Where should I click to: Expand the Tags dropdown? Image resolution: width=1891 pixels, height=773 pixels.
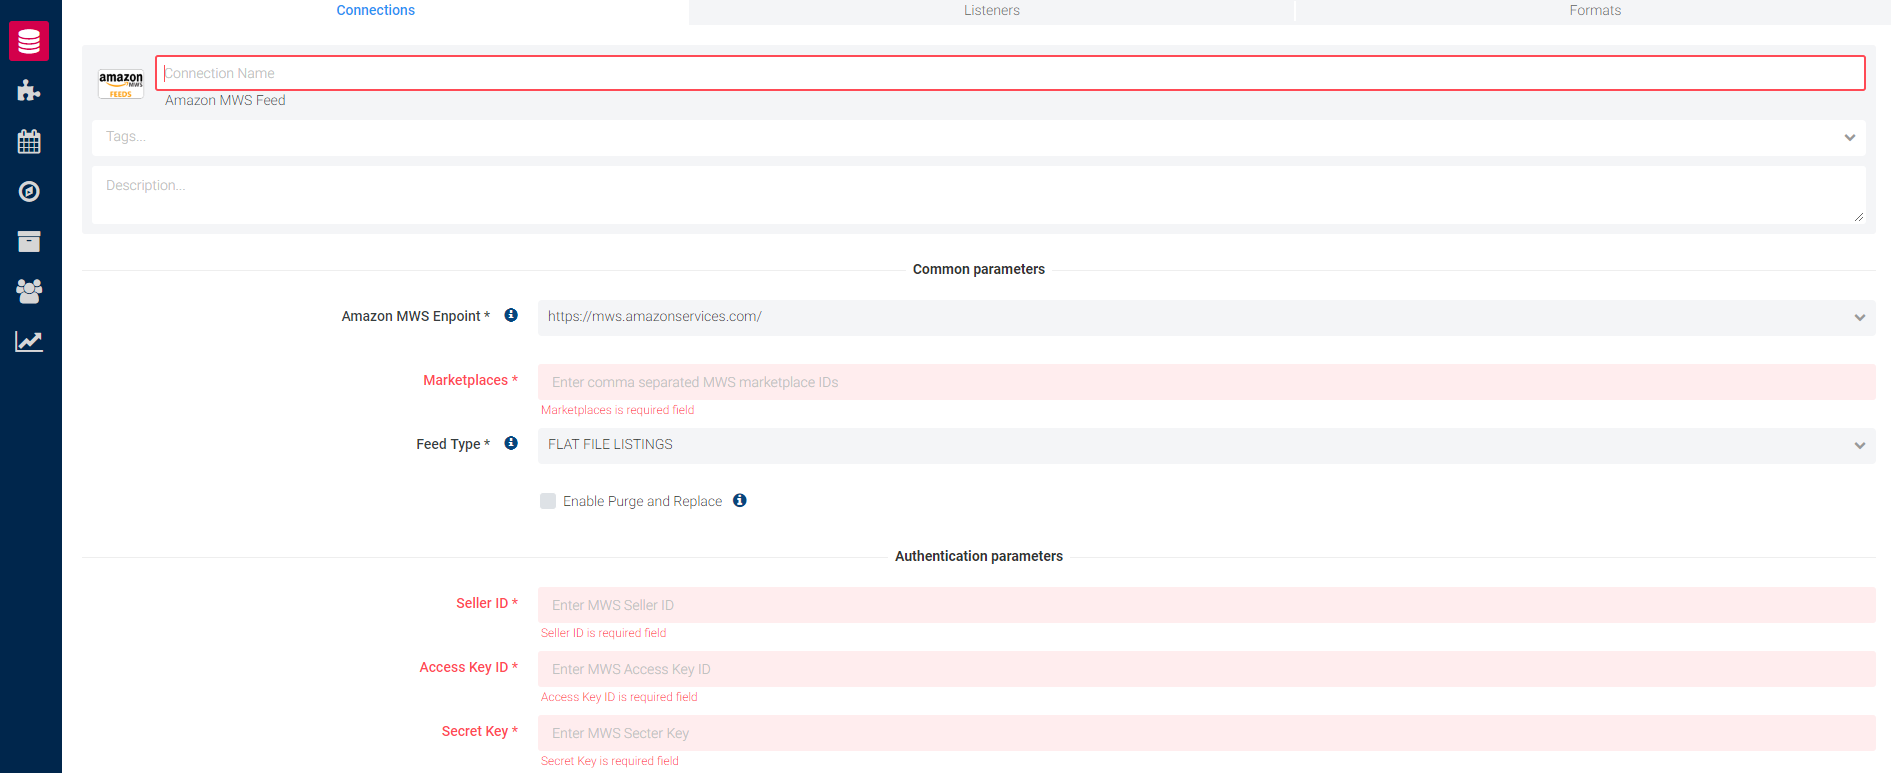pyautogui.click(x=1850, y=137)
